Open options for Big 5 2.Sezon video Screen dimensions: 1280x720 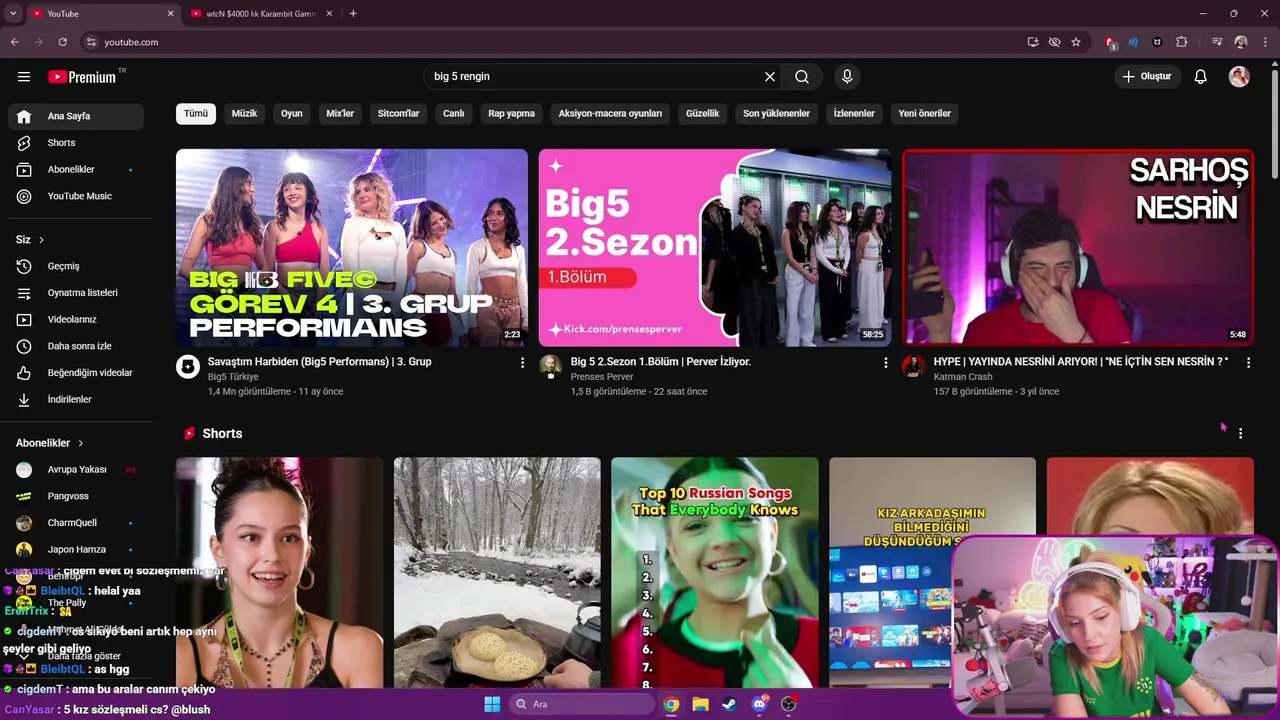coord(885,363)
